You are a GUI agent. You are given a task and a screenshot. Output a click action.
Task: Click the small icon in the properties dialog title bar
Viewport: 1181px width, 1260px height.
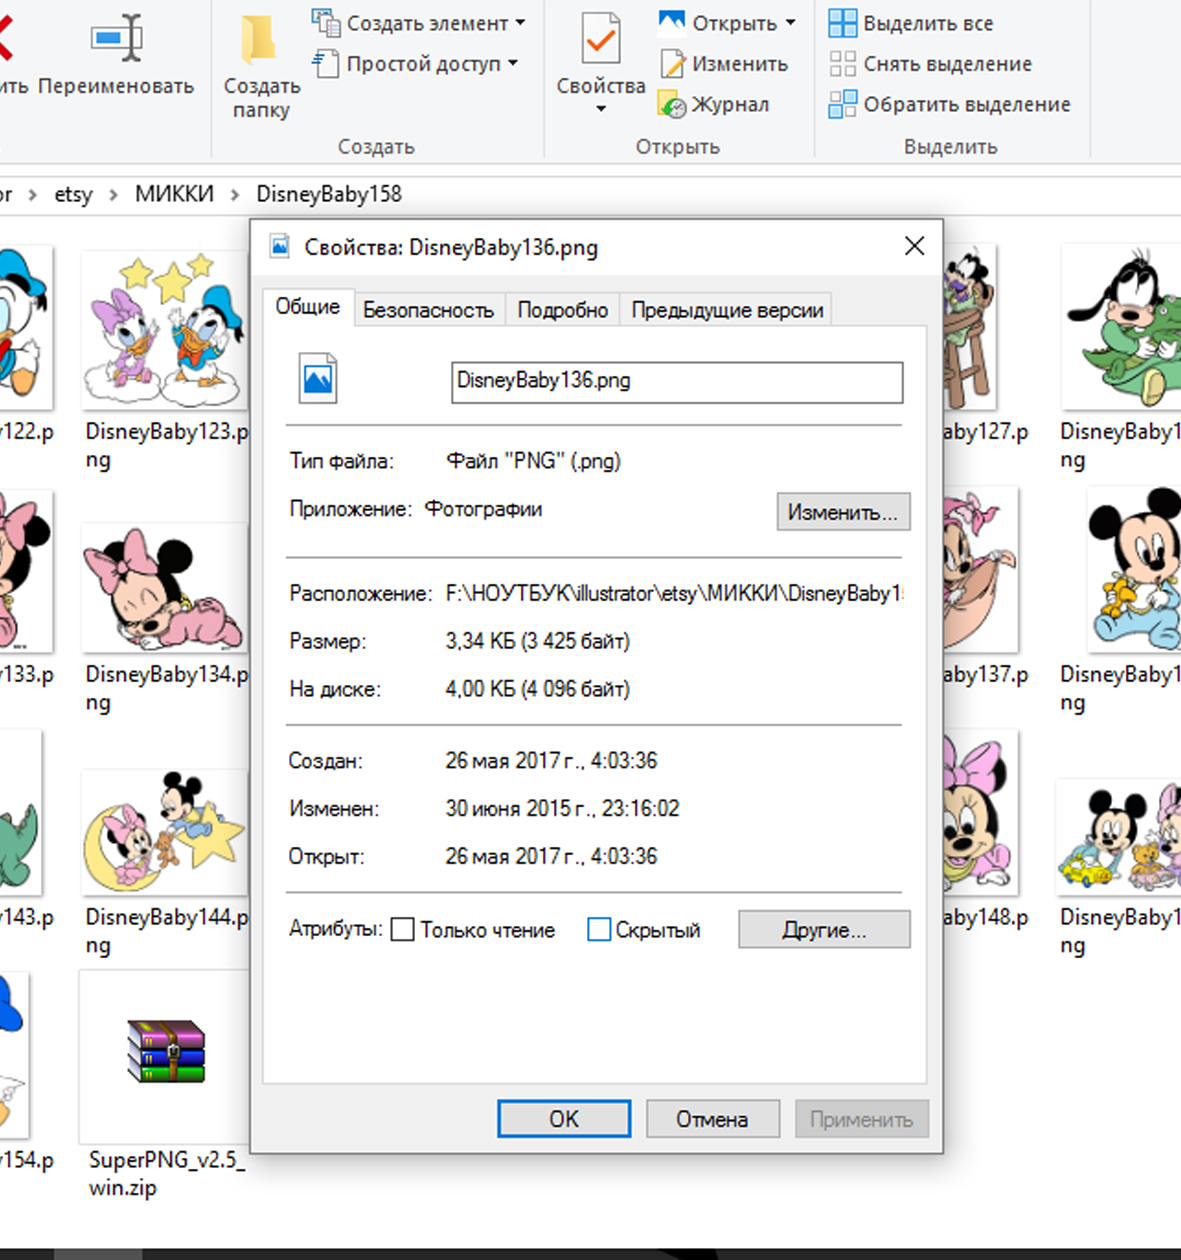click(280, 246)
